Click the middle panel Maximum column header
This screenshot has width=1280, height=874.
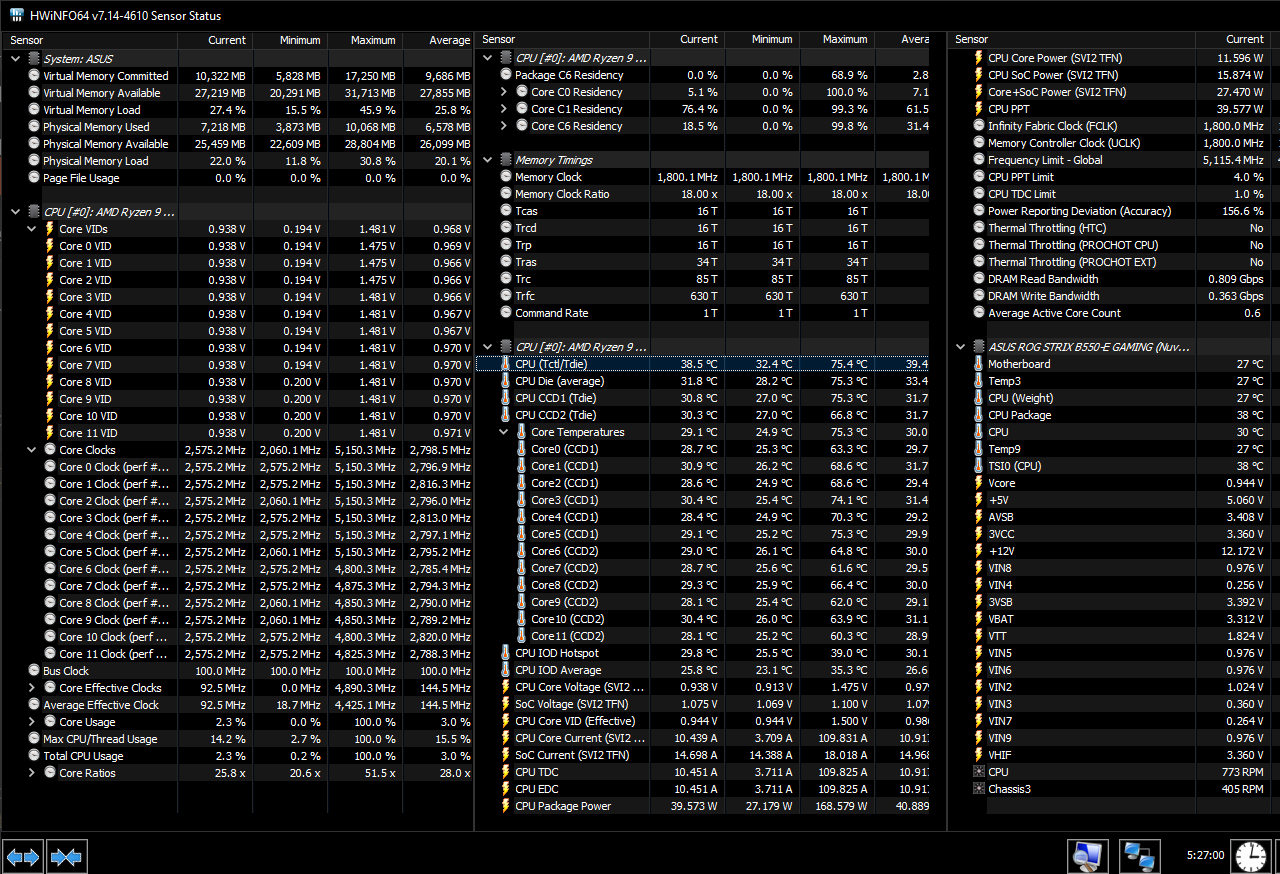(x=836, y=39)
